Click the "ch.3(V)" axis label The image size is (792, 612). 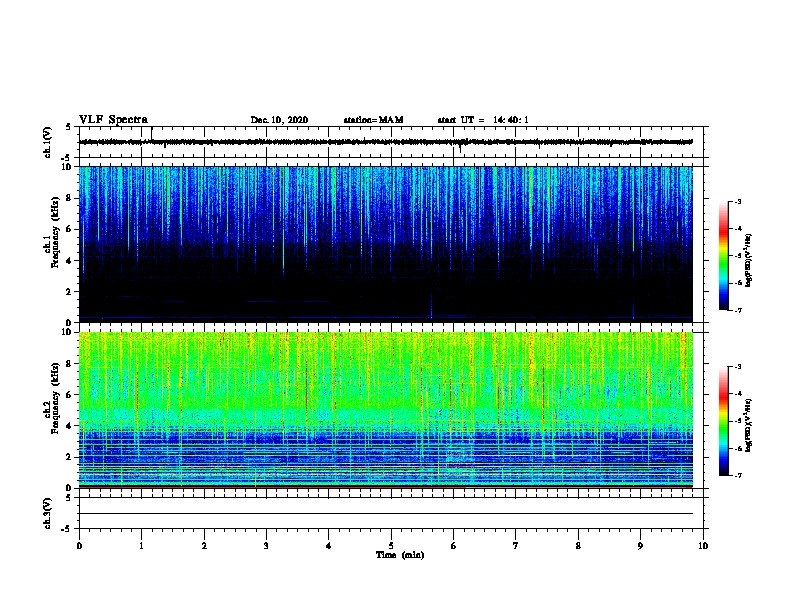pyautogui.click(x=47, y=513)
